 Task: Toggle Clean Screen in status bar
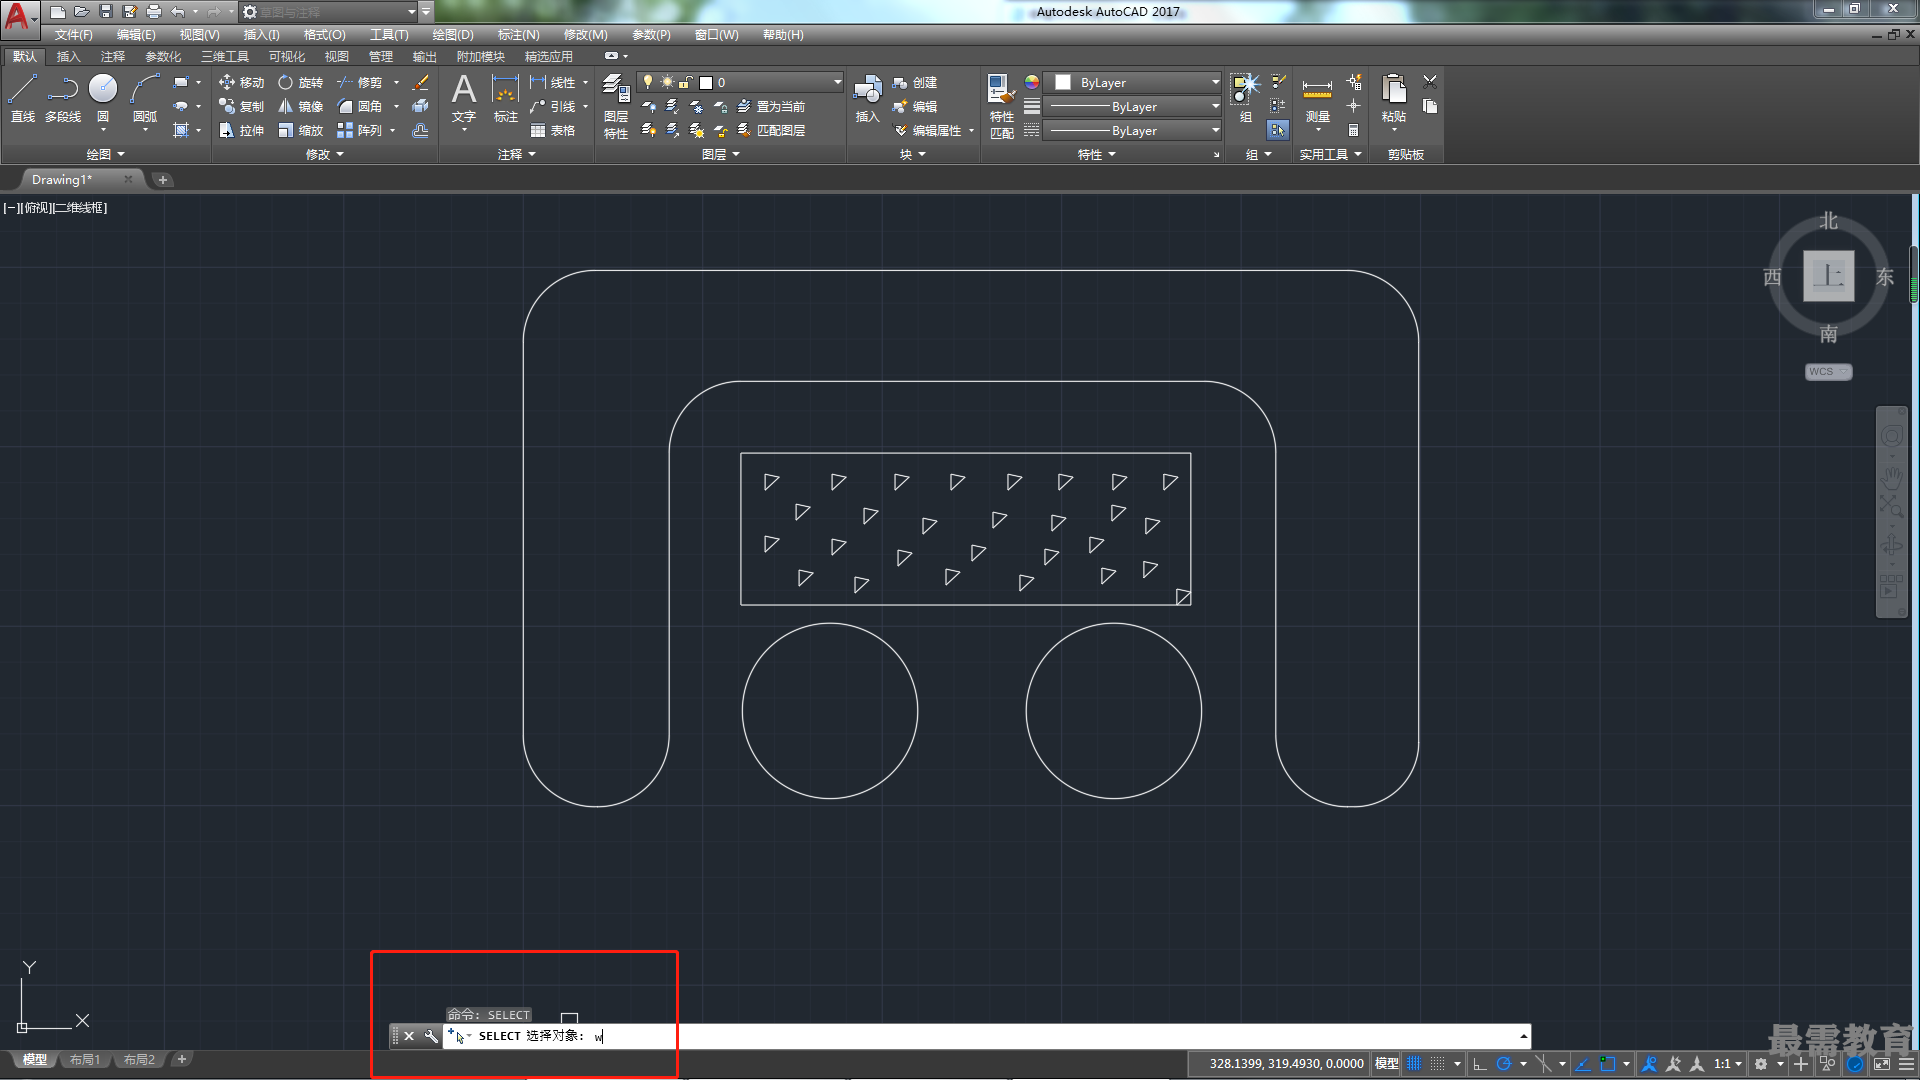point(1882,1064)
